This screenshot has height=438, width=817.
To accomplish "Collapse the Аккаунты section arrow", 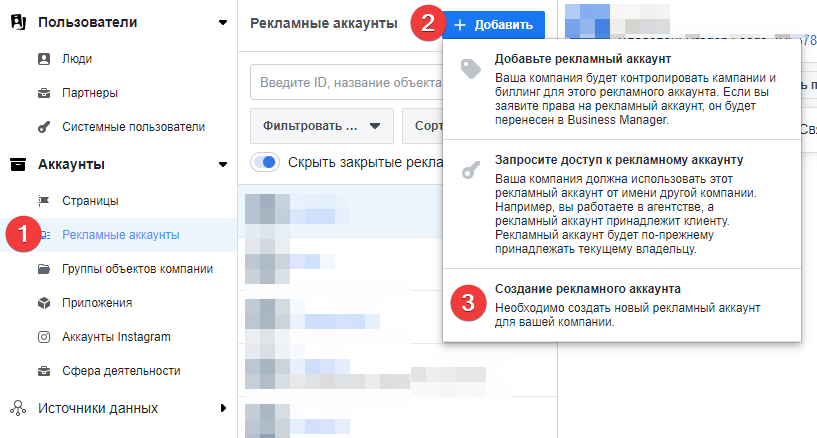I will pos(223,165).
